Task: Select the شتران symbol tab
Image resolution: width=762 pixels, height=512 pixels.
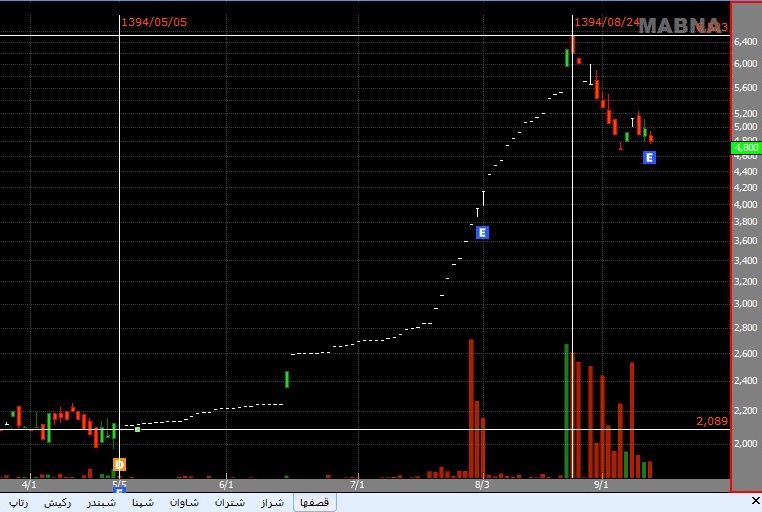Action: [229, 502]
